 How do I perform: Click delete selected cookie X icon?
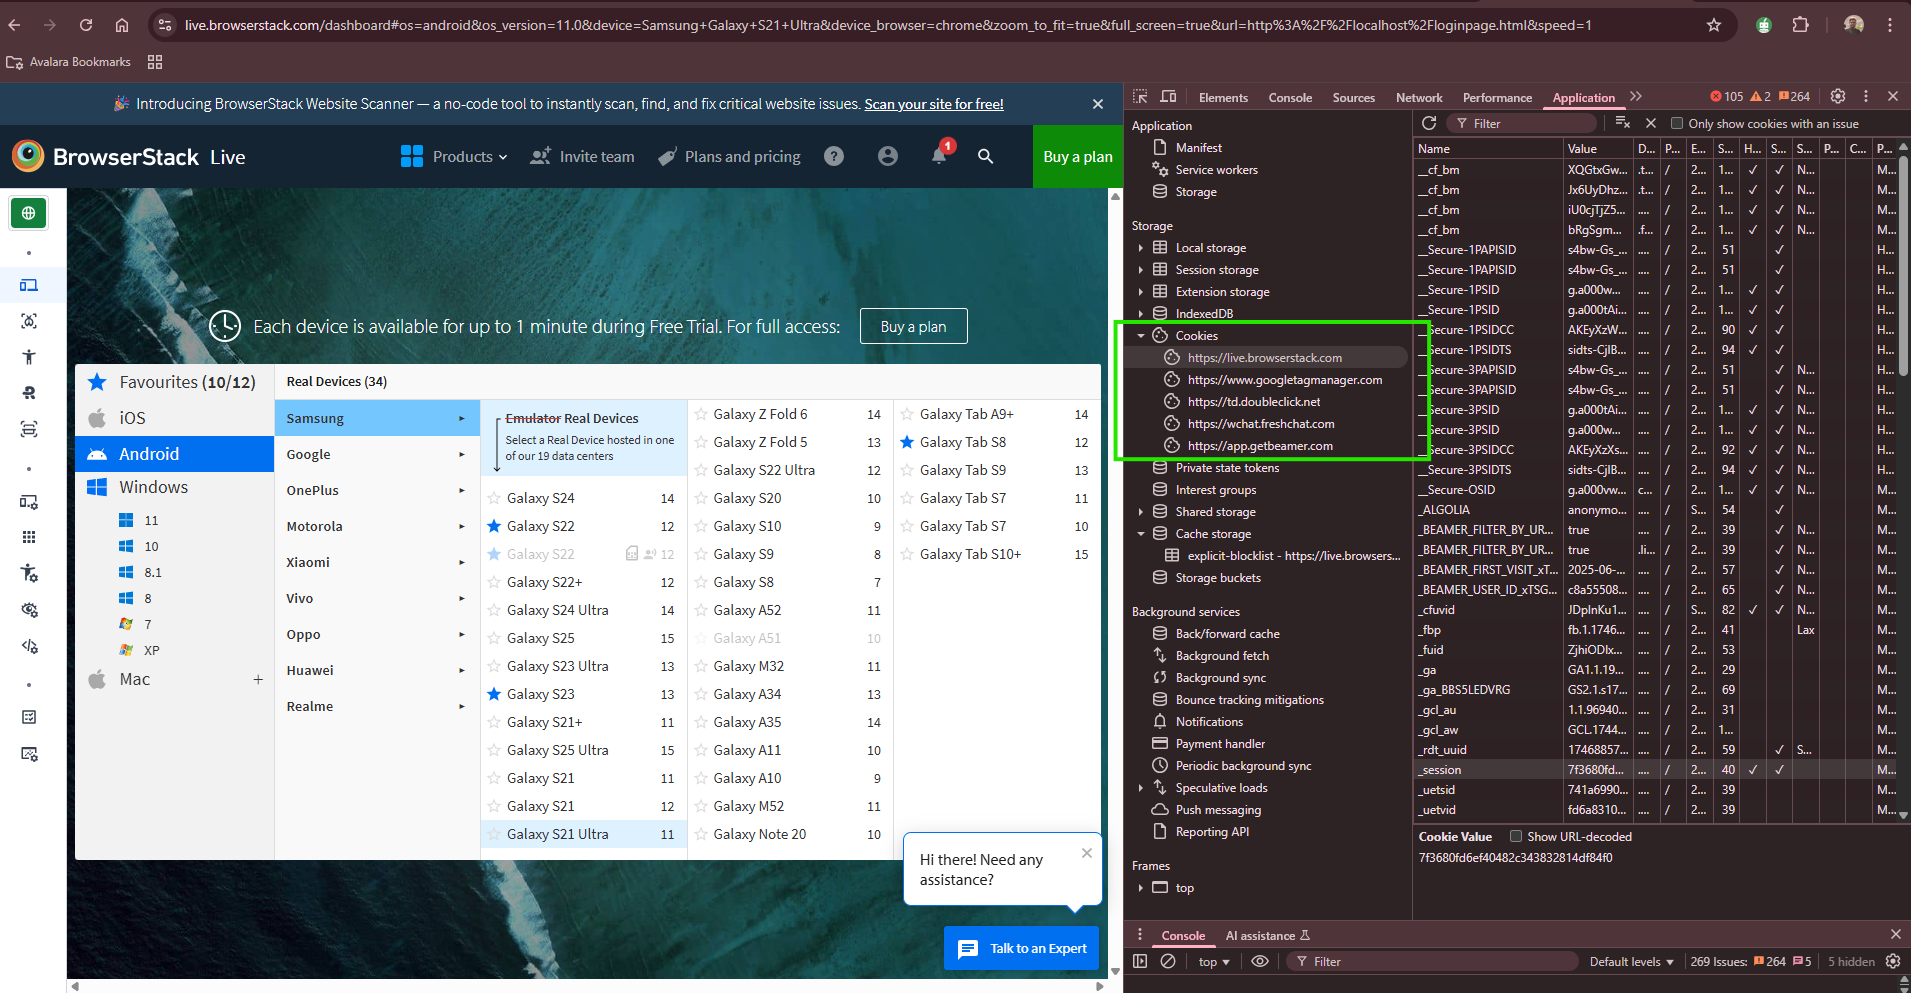(x=1651, y=123)
